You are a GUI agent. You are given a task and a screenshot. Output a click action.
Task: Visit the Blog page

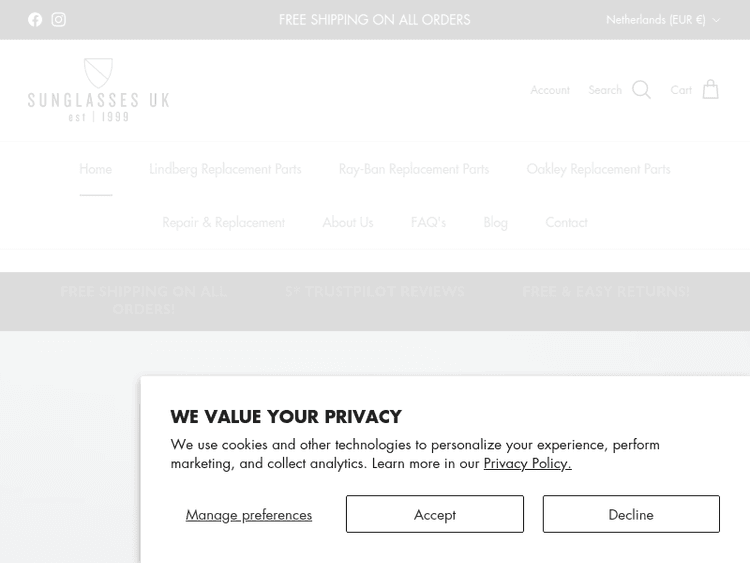(495, 222)
